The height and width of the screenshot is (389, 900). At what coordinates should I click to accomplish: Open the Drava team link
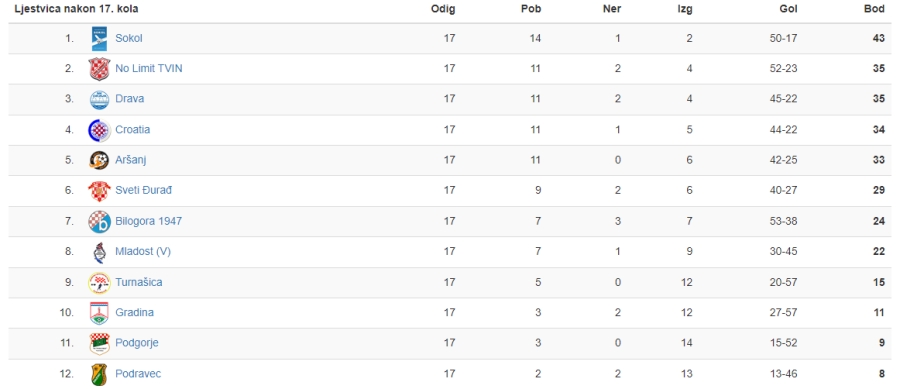(x=130, y=99)
